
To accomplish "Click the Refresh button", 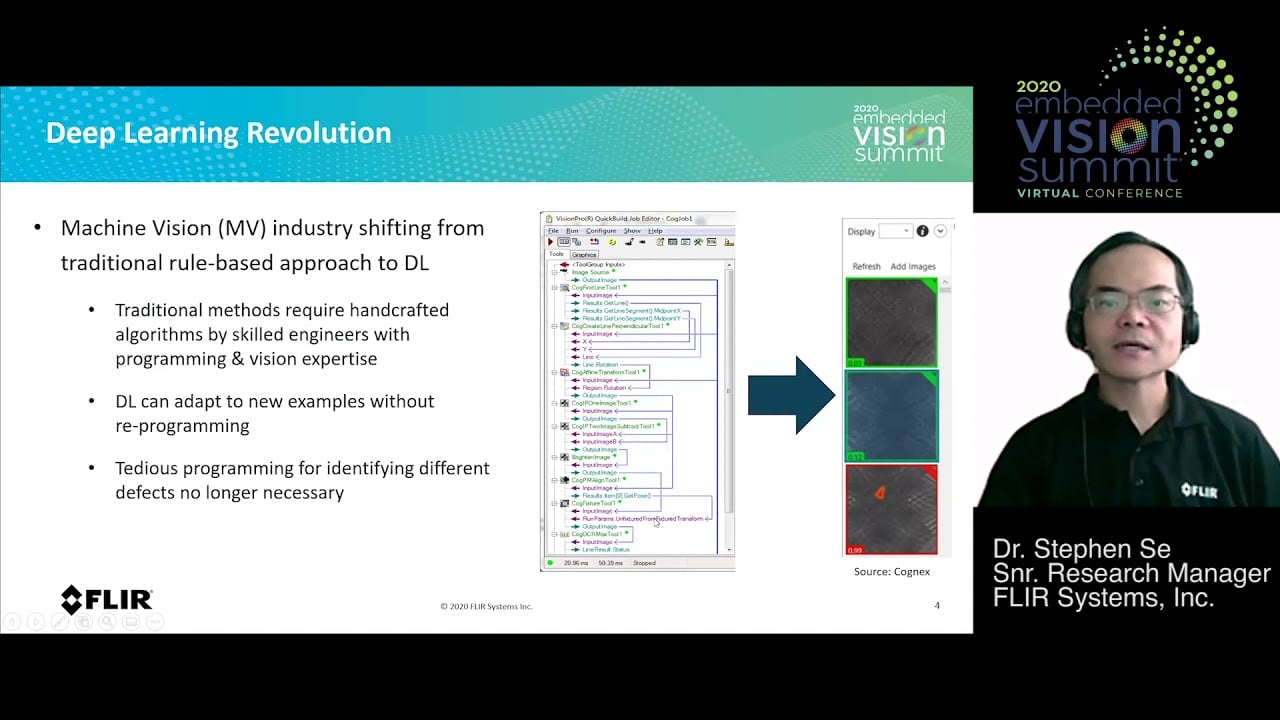I will click(x=866, y=266).
